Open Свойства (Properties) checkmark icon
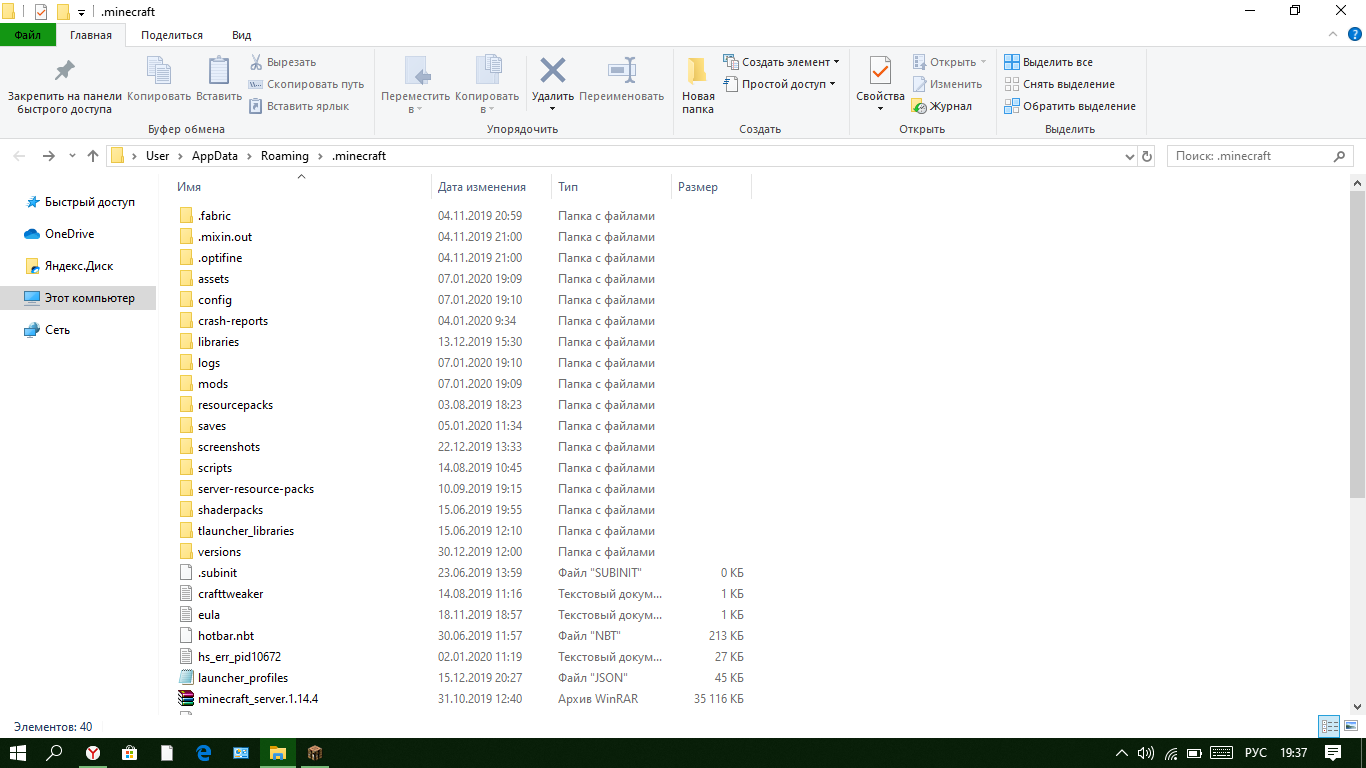This screenshot has height=768, width=1366. pyautogui.click(x=880, y=72)
